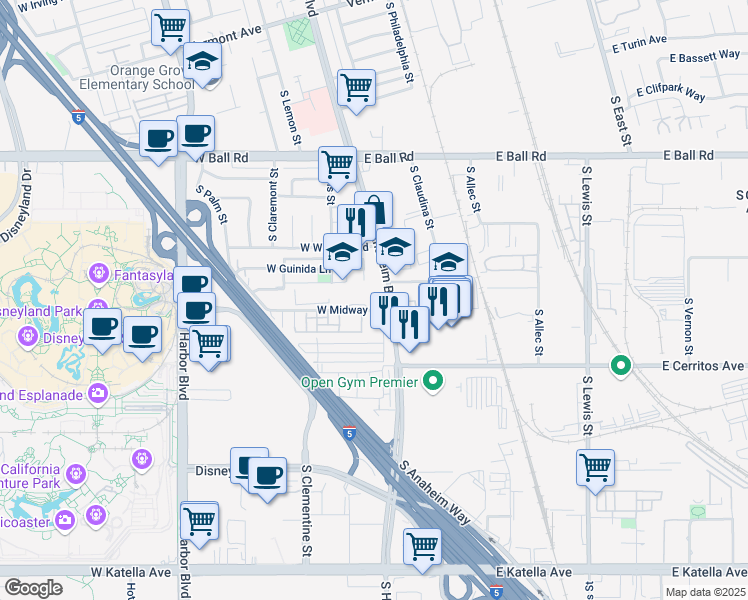Image resolution: width=748 pixels, height=600 pixels.
Task: Click the 'S Philadelphia St' street label
Action: tap(400, 41)
